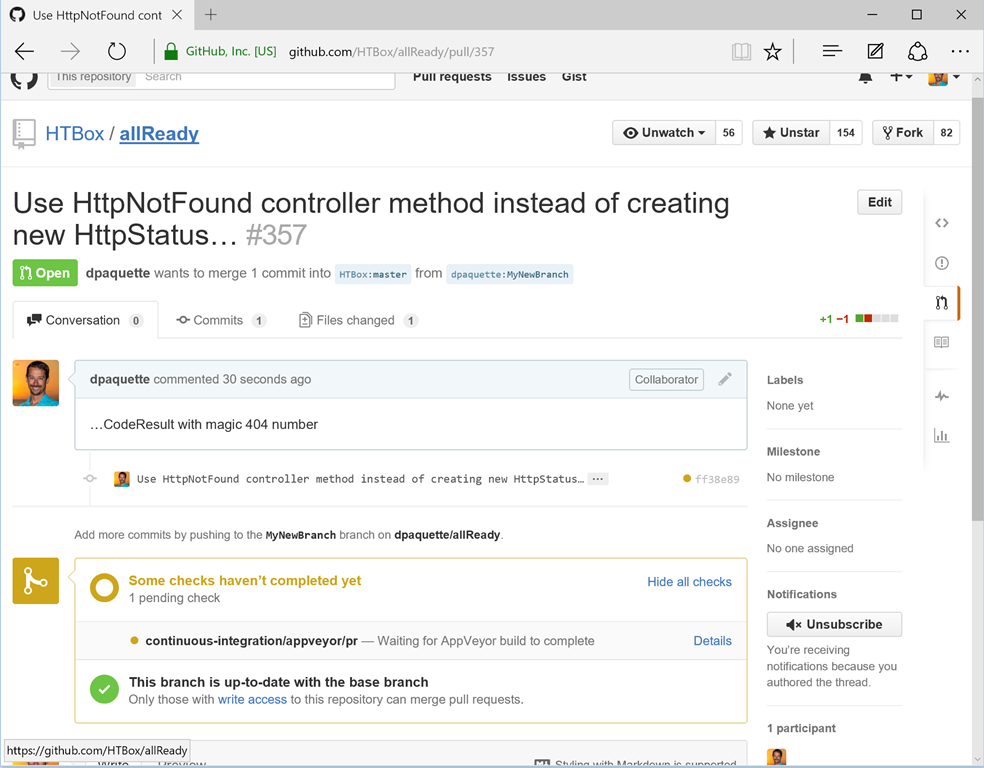Image resolution: width=984 pixels, height=768 pixels.
Task: Open the Edge more actions ellipsis
Action: 960,51
